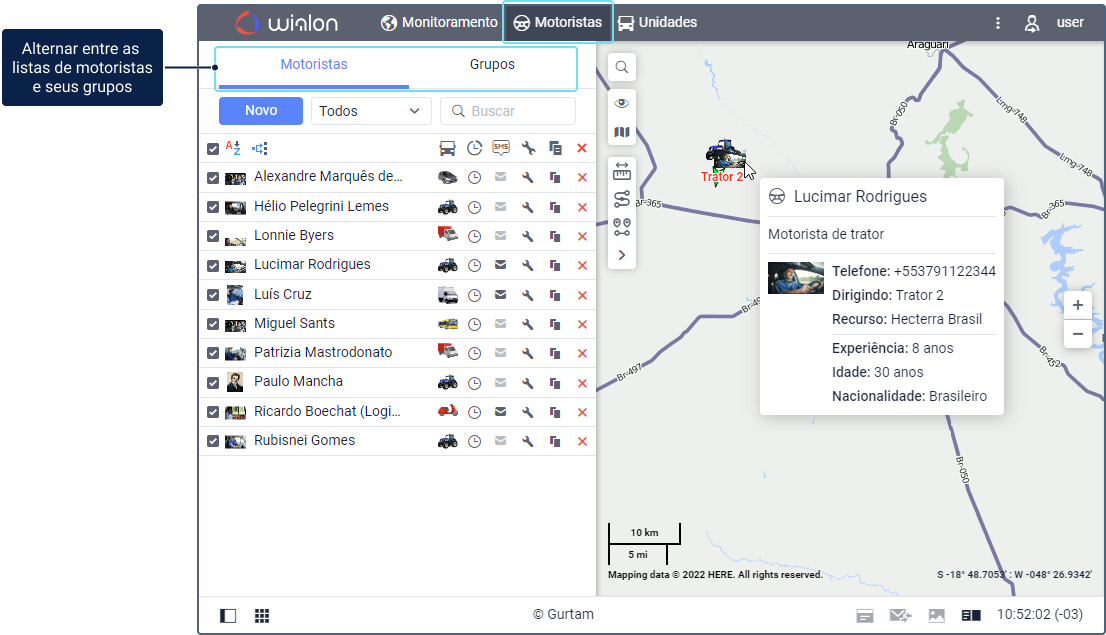Uncheck Miguel Sants checkbox

click(213, 325)
